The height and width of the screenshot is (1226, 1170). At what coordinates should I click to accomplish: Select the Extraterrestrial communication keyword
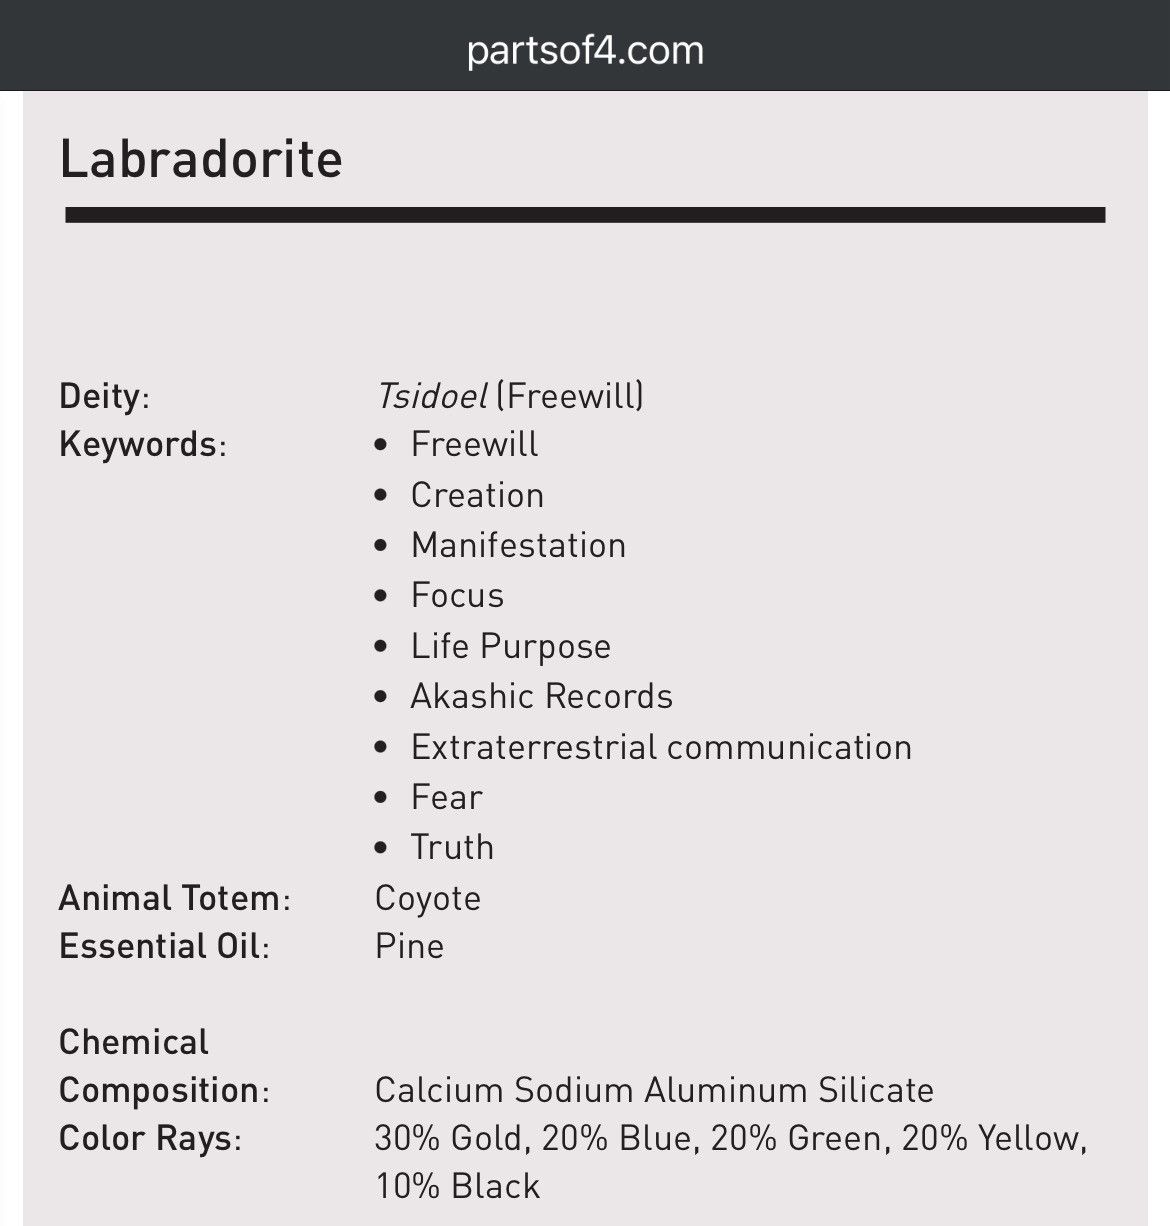click(661, 747)
